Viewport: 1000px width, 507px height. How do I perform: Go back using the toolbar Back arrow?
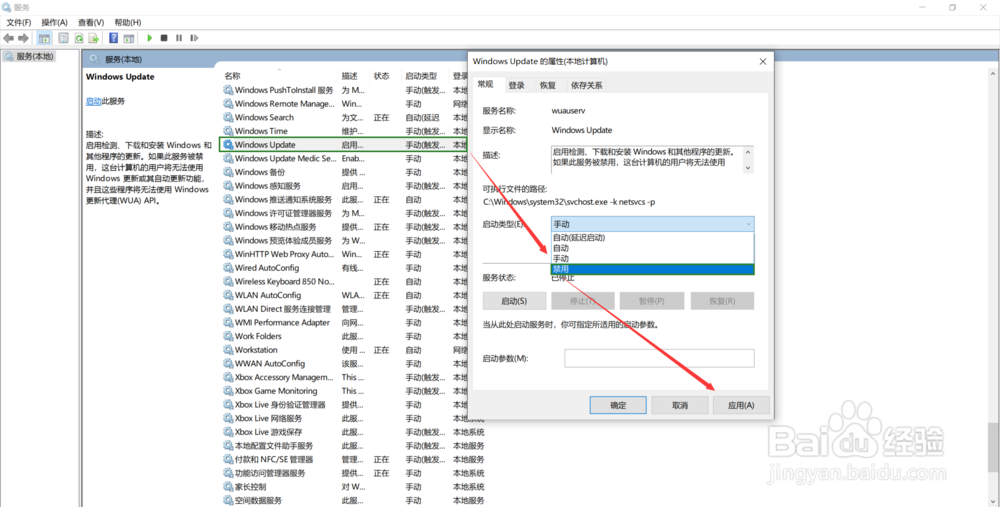8,38
